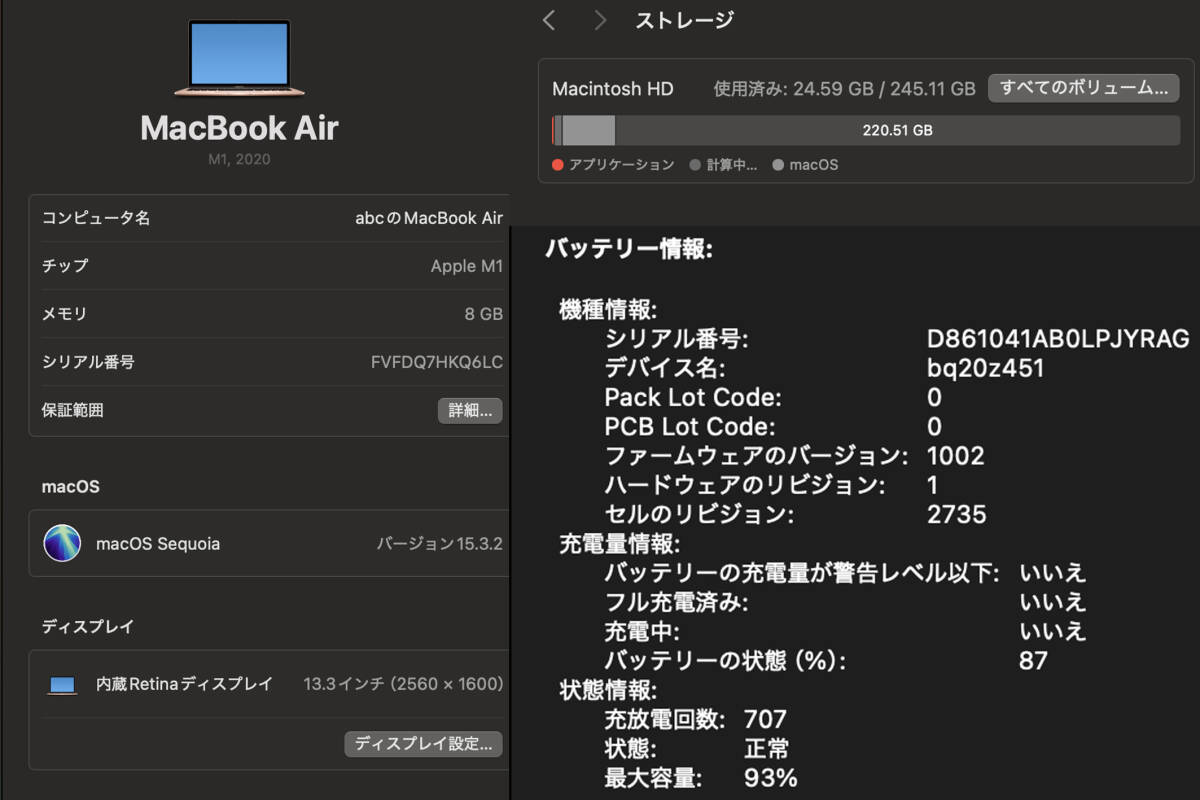
Task: Click the M1, 2020 model subtitle
Action: [239, 159]
